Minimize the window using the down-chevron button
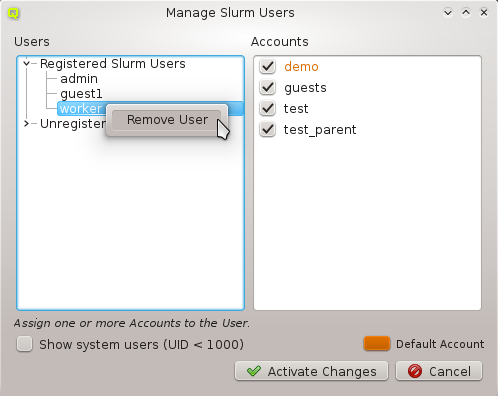The image size is (498, 396). click(448, 13)
